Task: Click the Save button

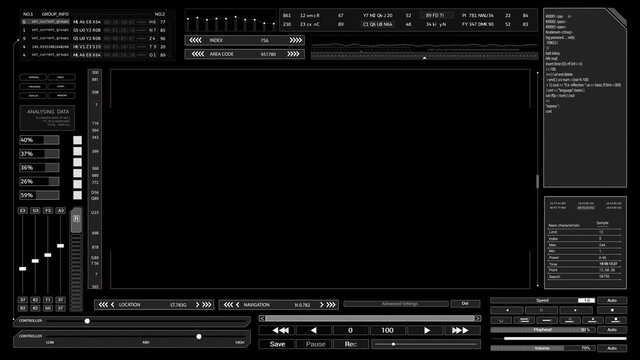Action: click(x=277, y=344)
